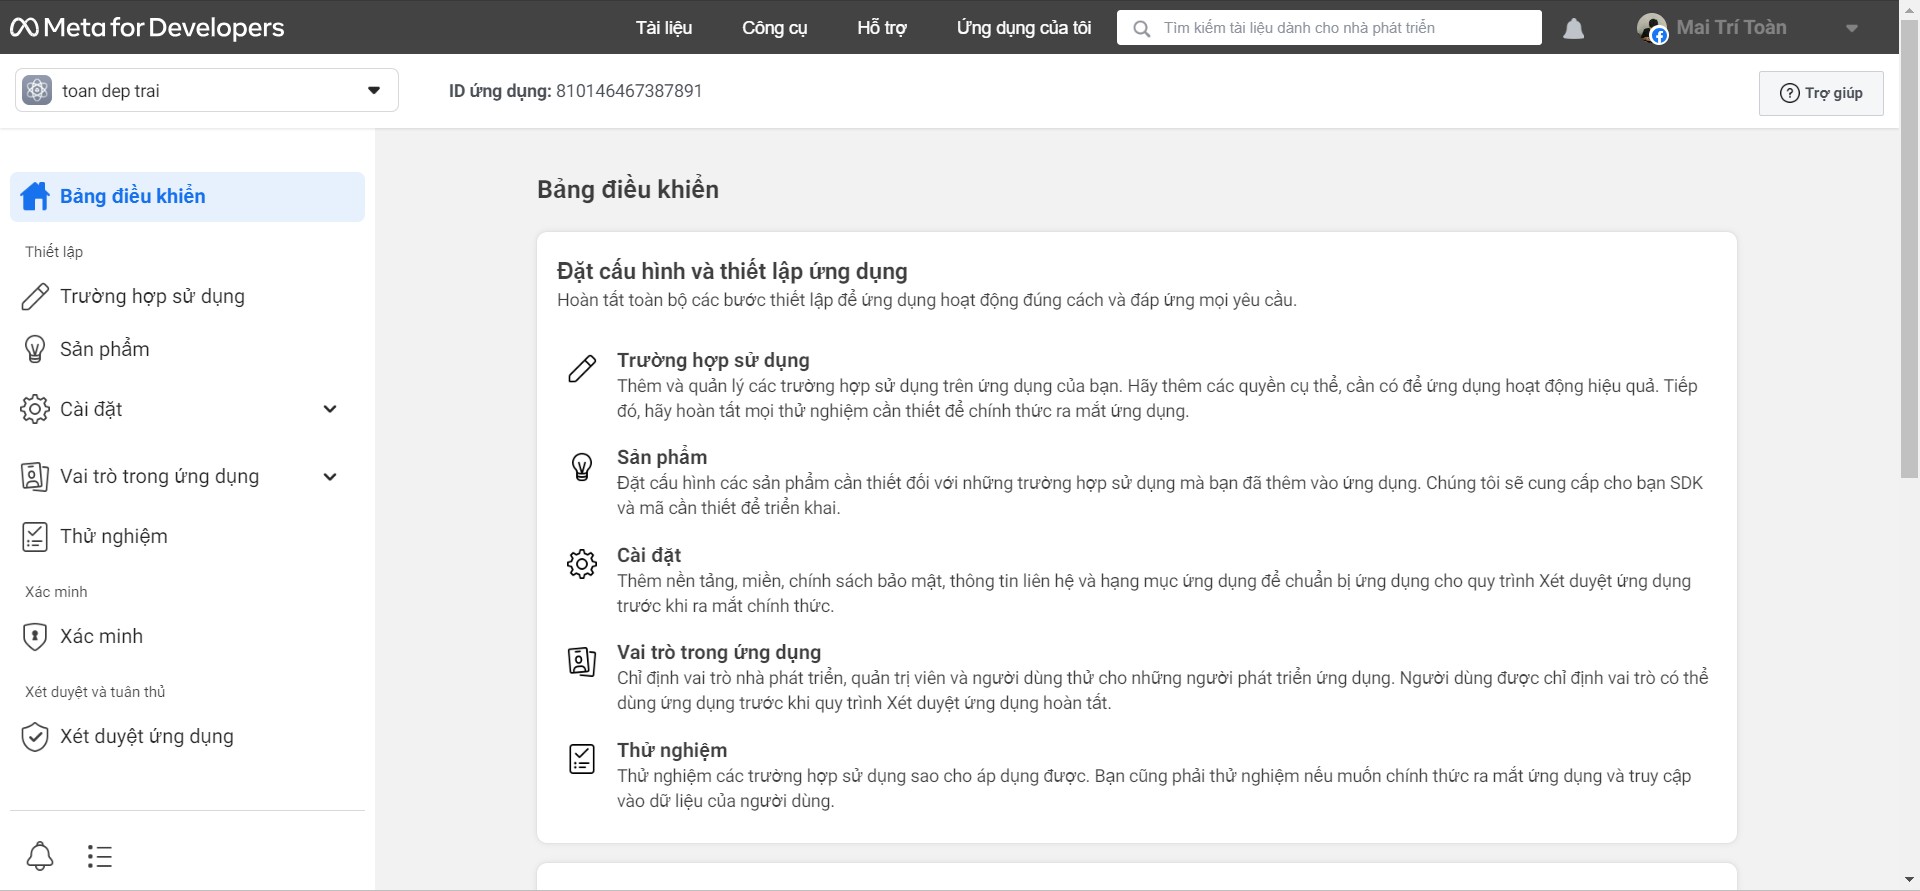Open the Công cụ menu
1920x891 pixels.
(x=775, y=28)
